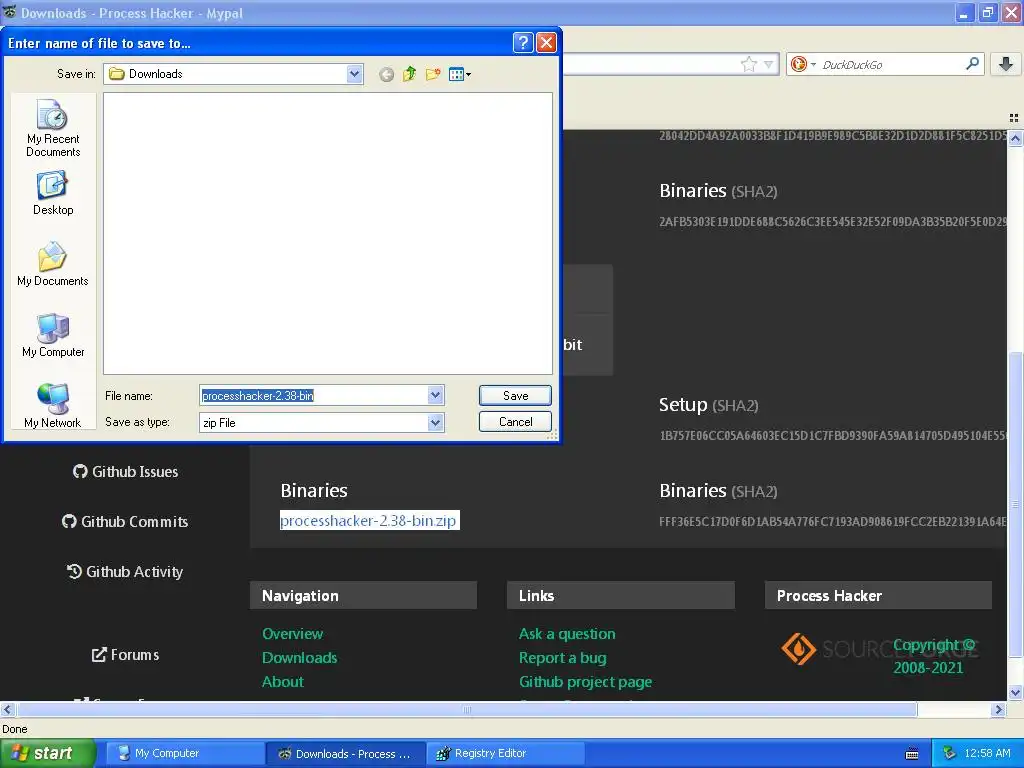Open the URL bar history dropdown arrow
This screenshot has height=768, width=1024.
[x=769, y=64]
